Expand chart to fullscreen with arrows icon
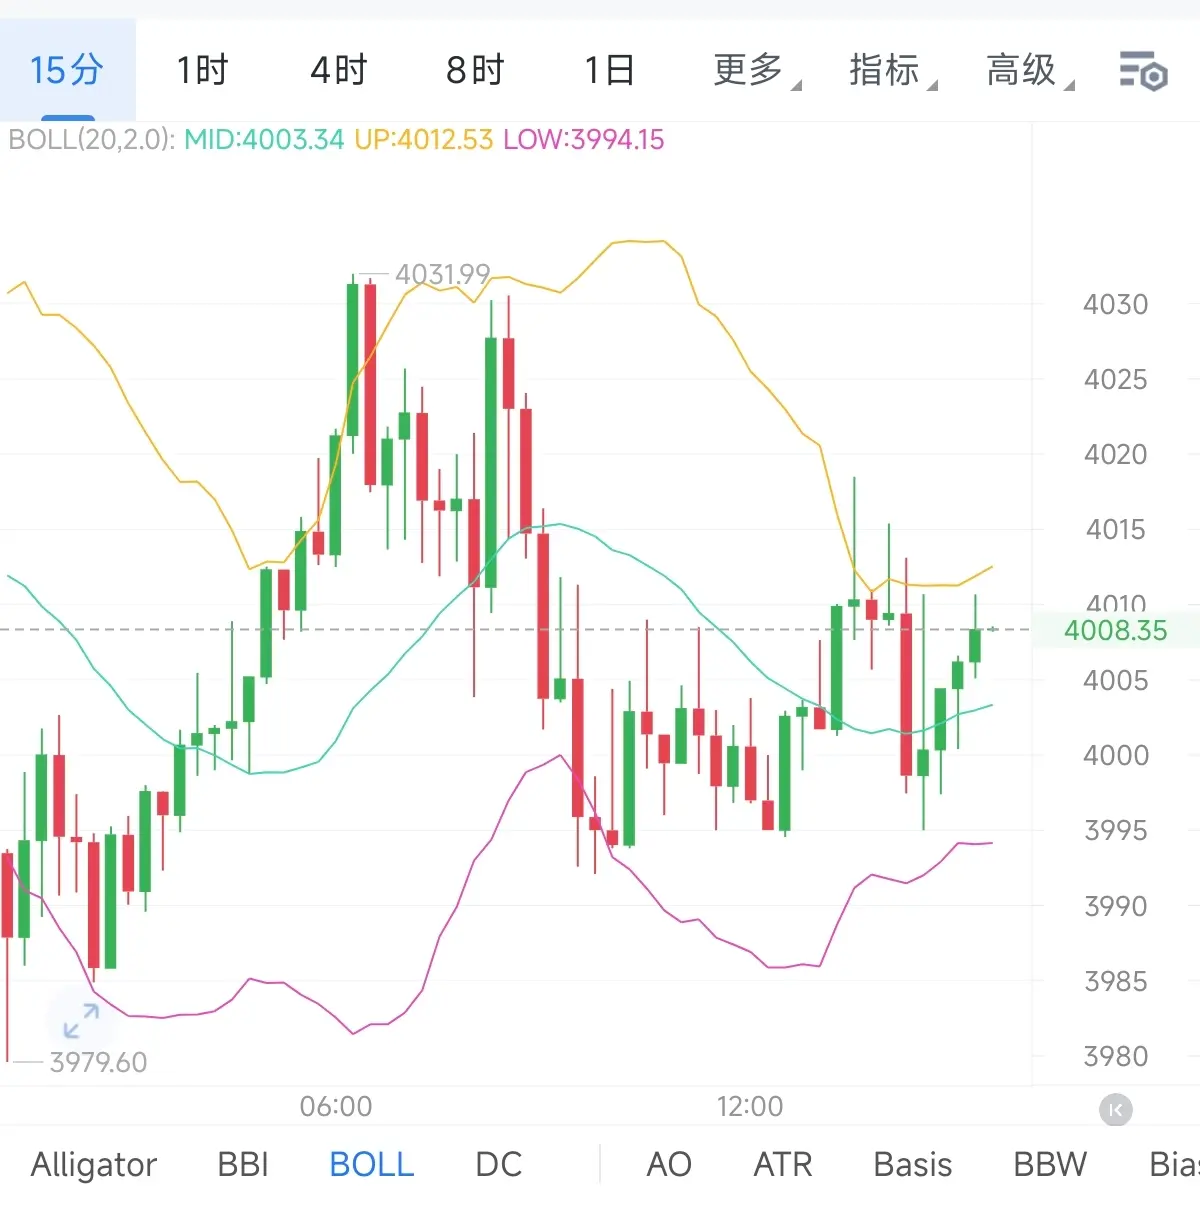The height and width of the screenshot is (1212, 1200). [80, 1022]
